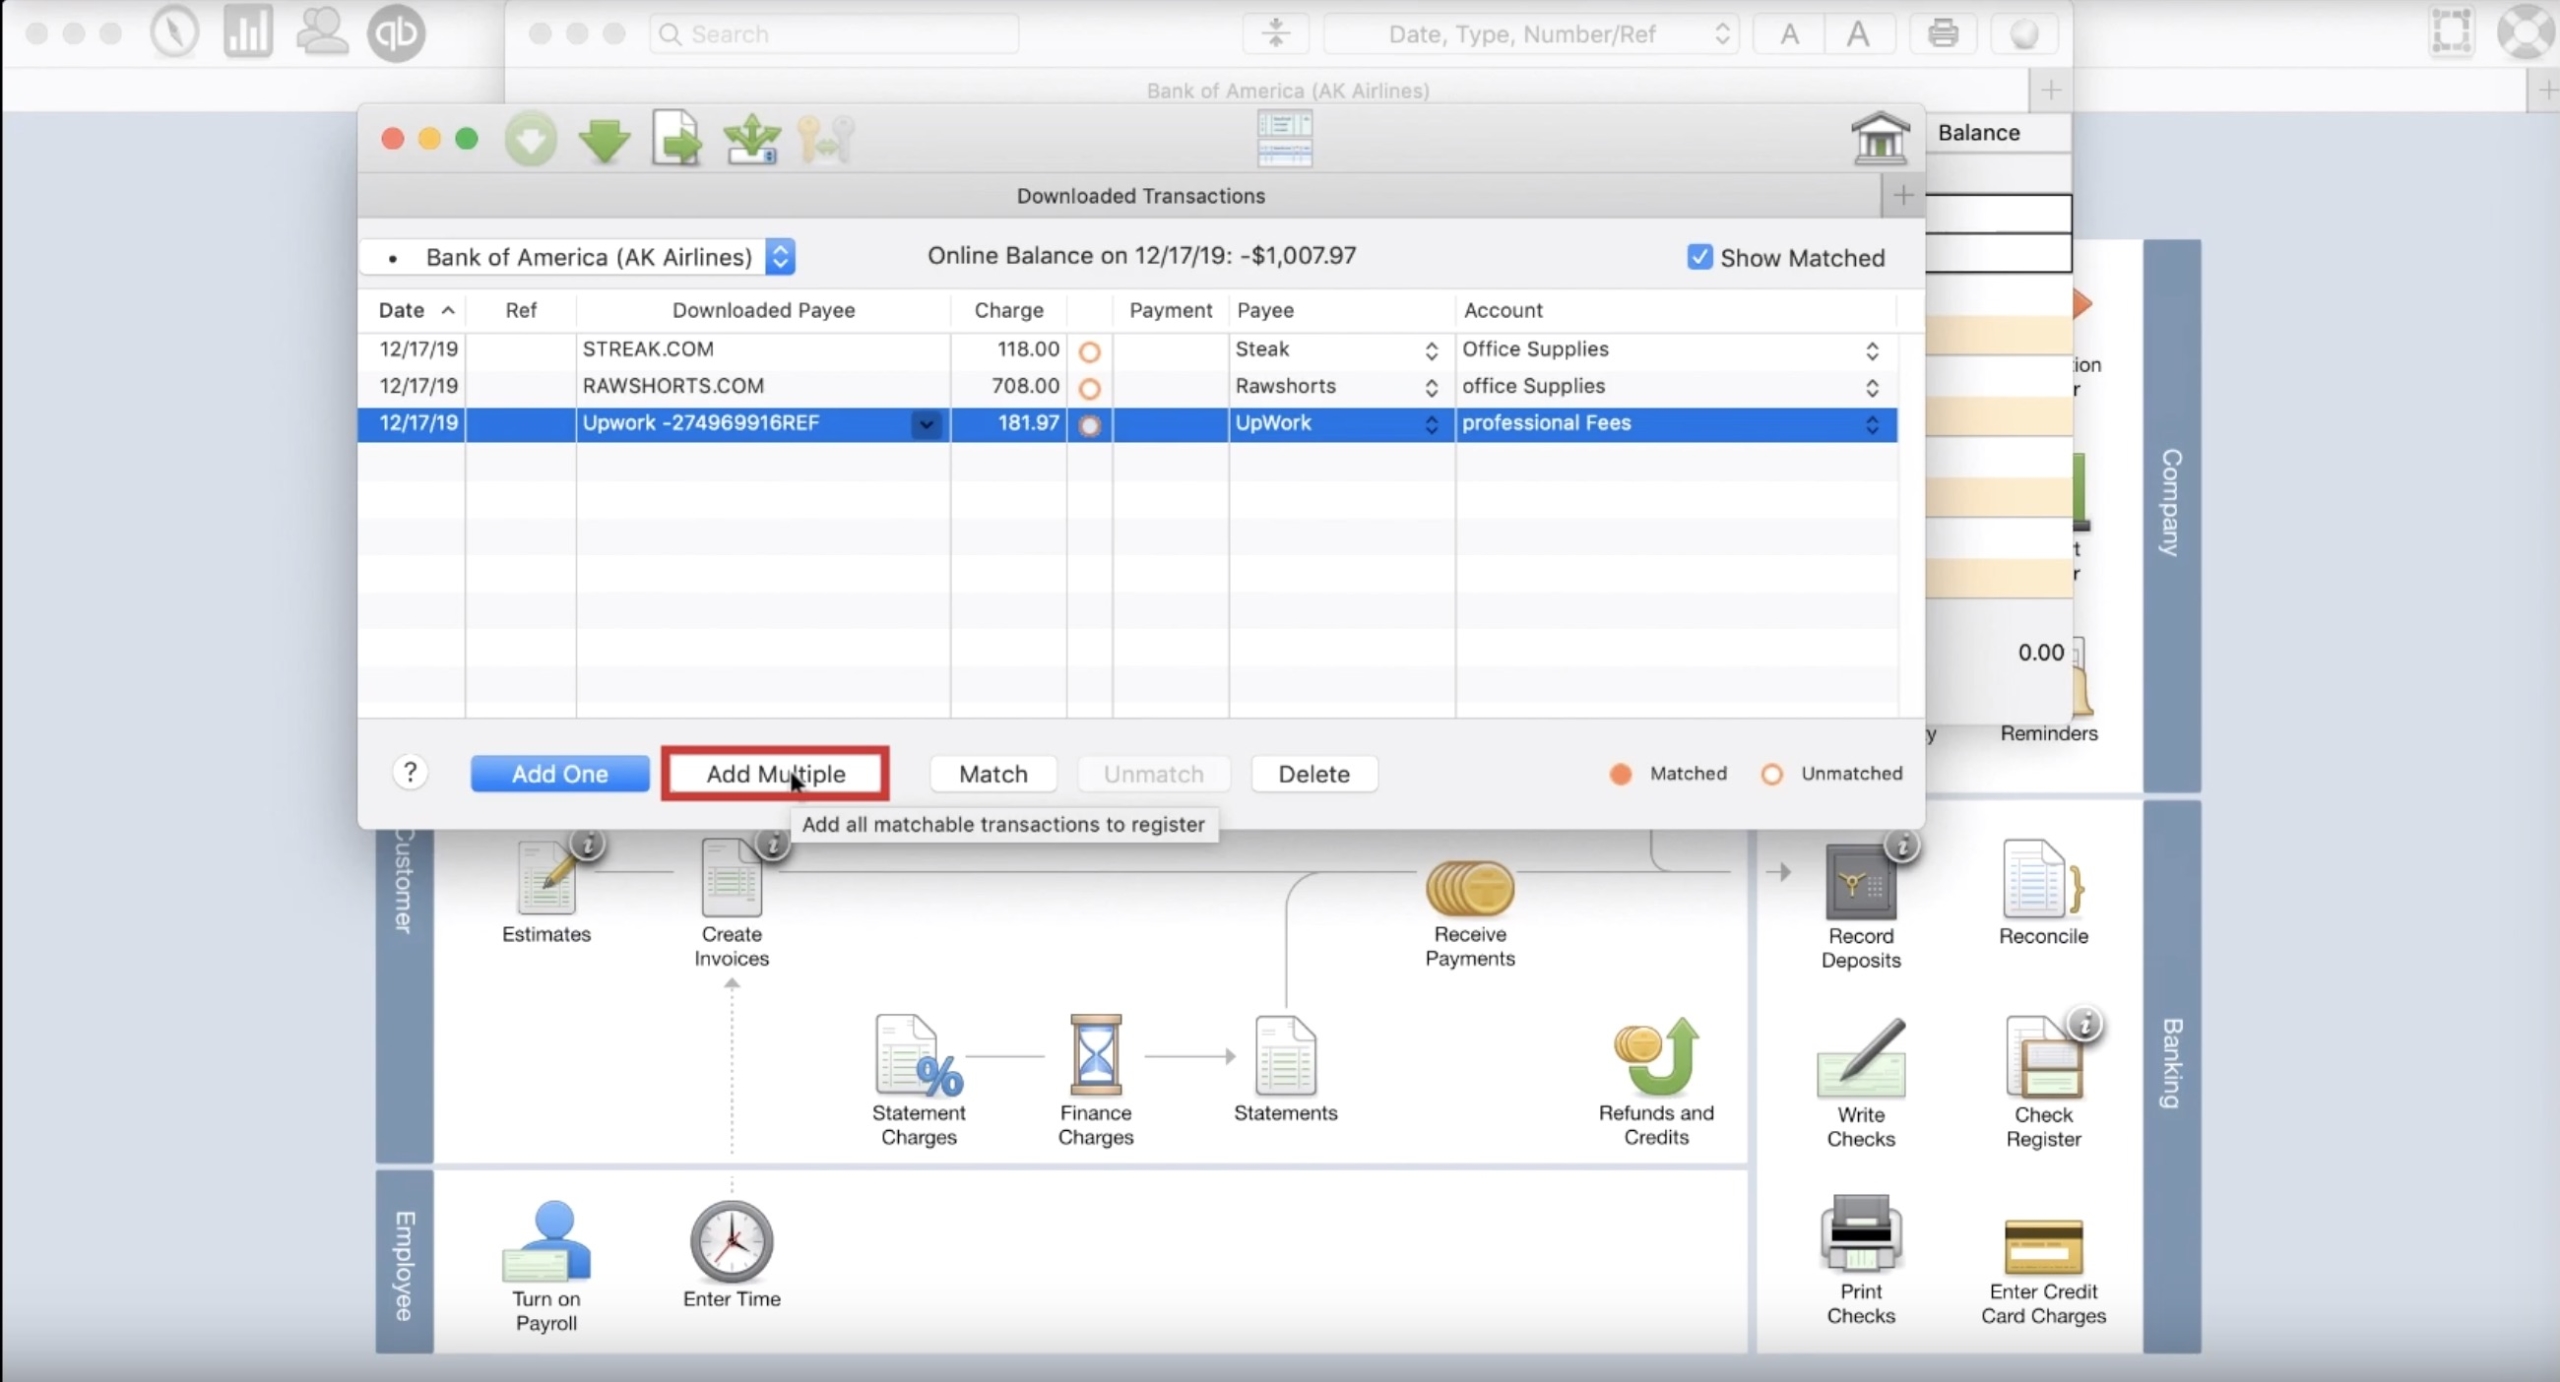The image size is (2560, 1382).
Task: Open Account selector for professional Fees
Action: (x=1872, y=425)
